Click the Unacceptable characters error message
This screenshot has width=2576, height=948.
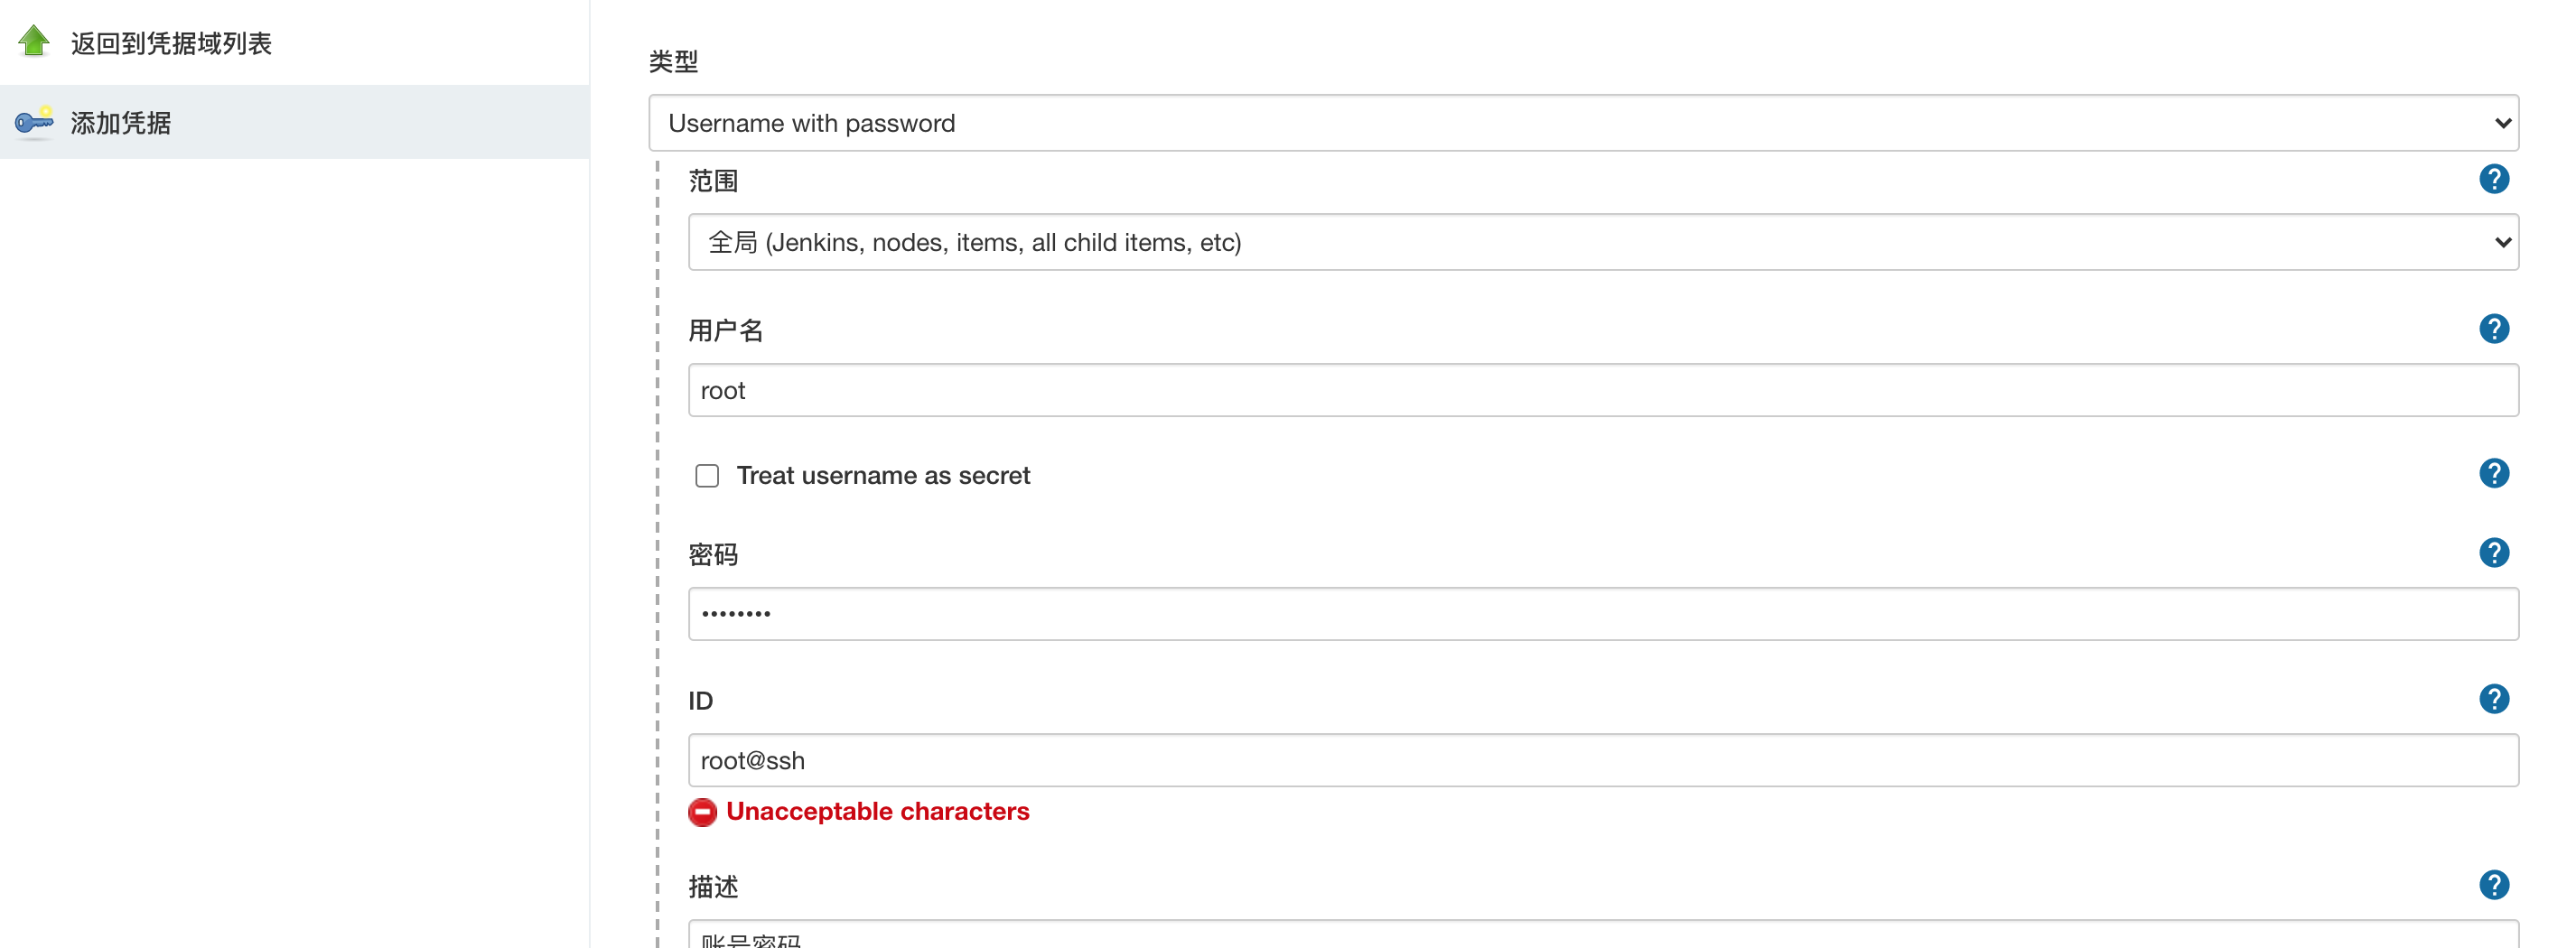coord(877,812)
